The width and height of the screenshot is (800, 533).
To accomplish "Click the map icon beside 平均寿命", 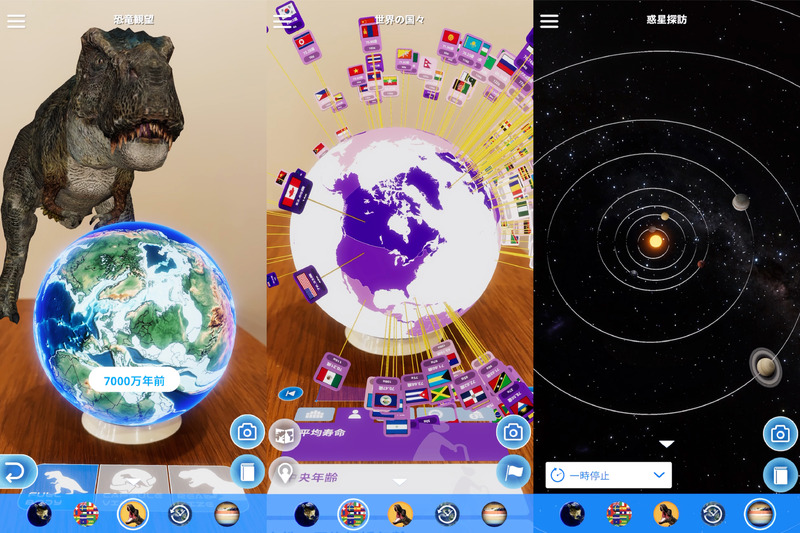I will pos(284,434).
